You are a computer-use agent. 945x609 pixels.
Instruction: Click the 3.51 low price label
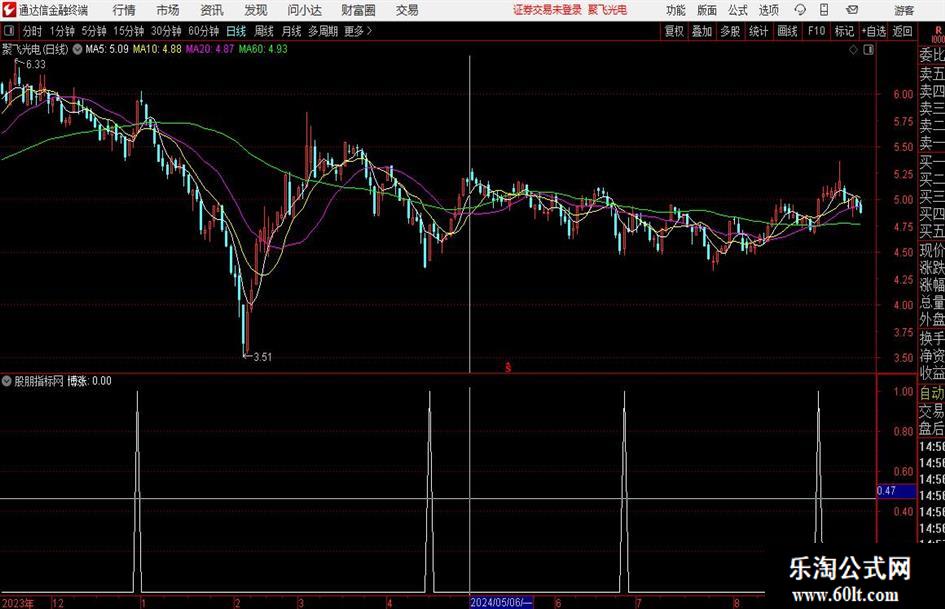[263, 357]
